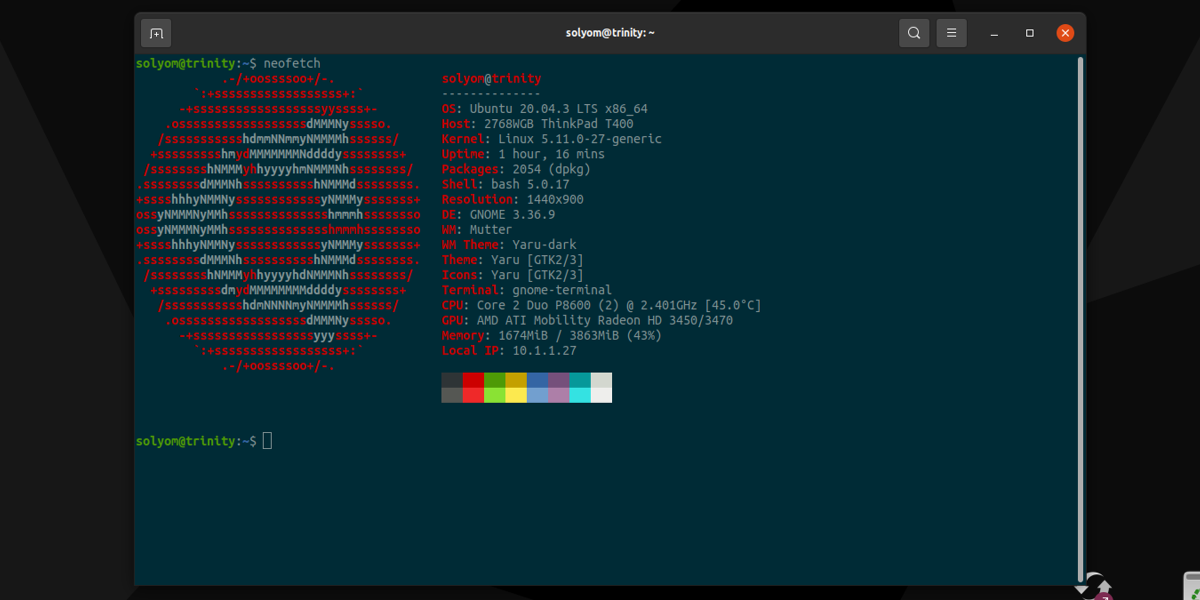1200x600 pixels.
Task: Click the red solyom@trinity neofetch header
Action: tap(491, 78)
